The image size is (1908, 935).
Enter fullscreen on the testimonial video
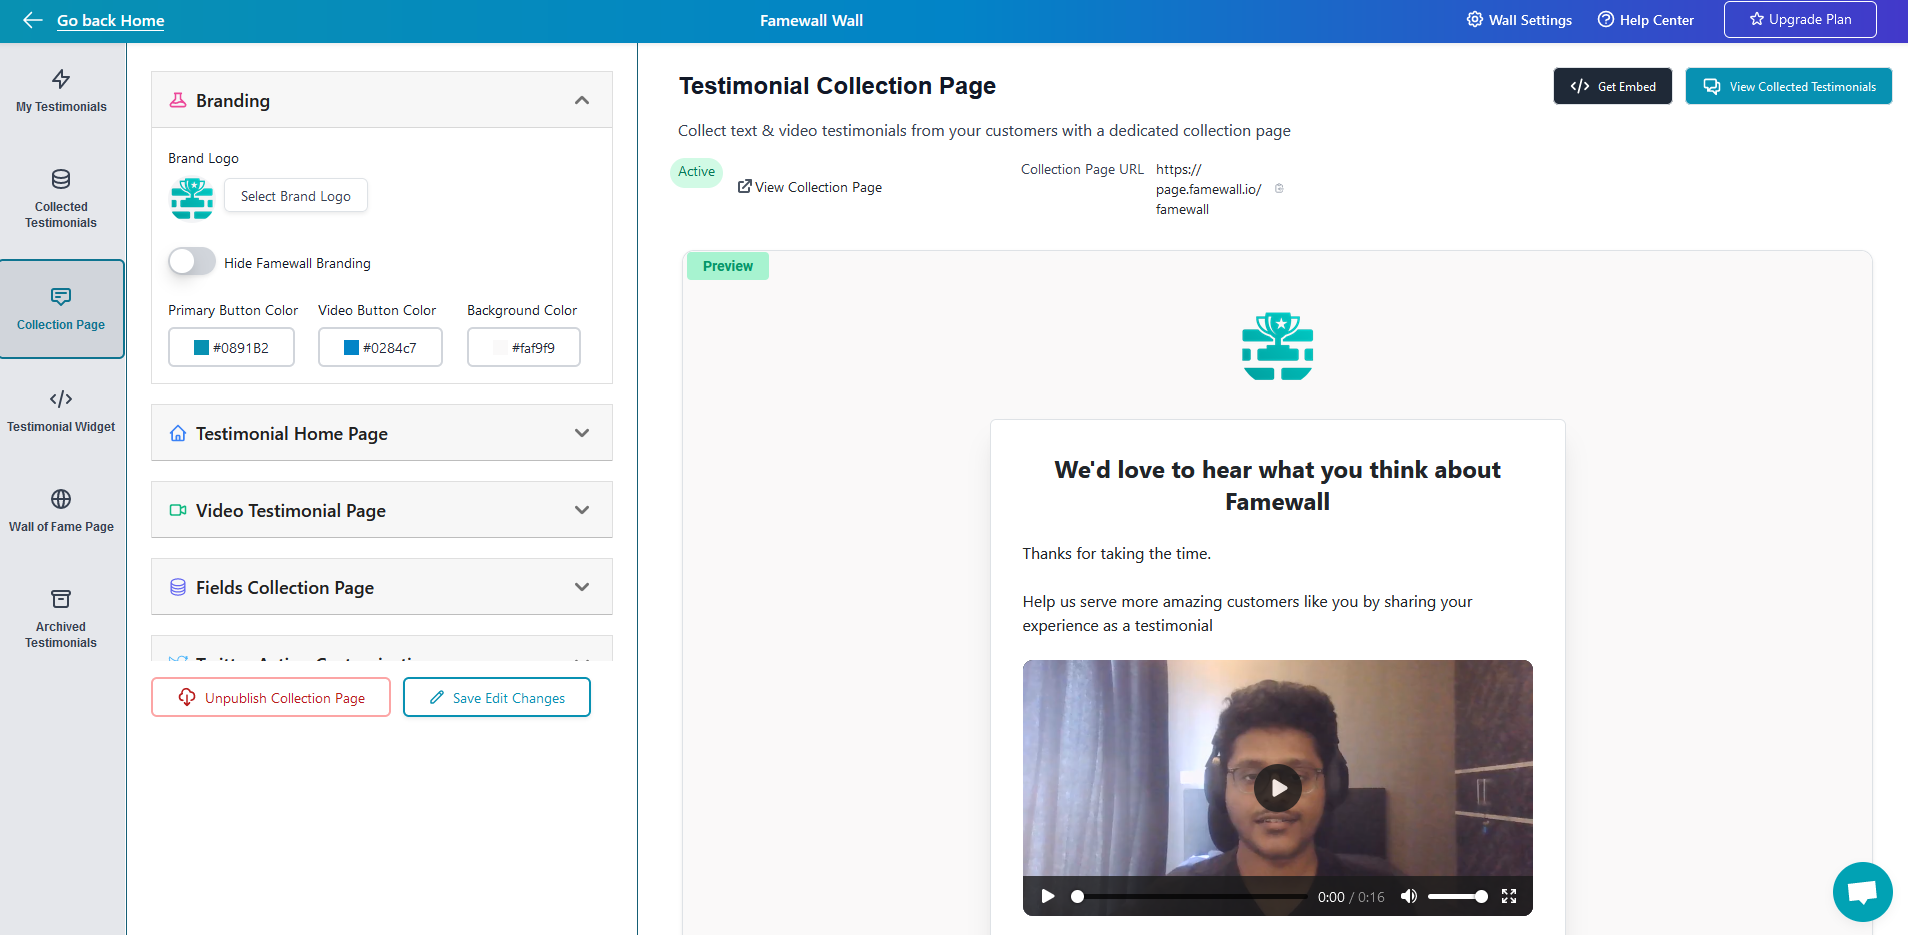pyautogui.click(x=1509, y=896)
